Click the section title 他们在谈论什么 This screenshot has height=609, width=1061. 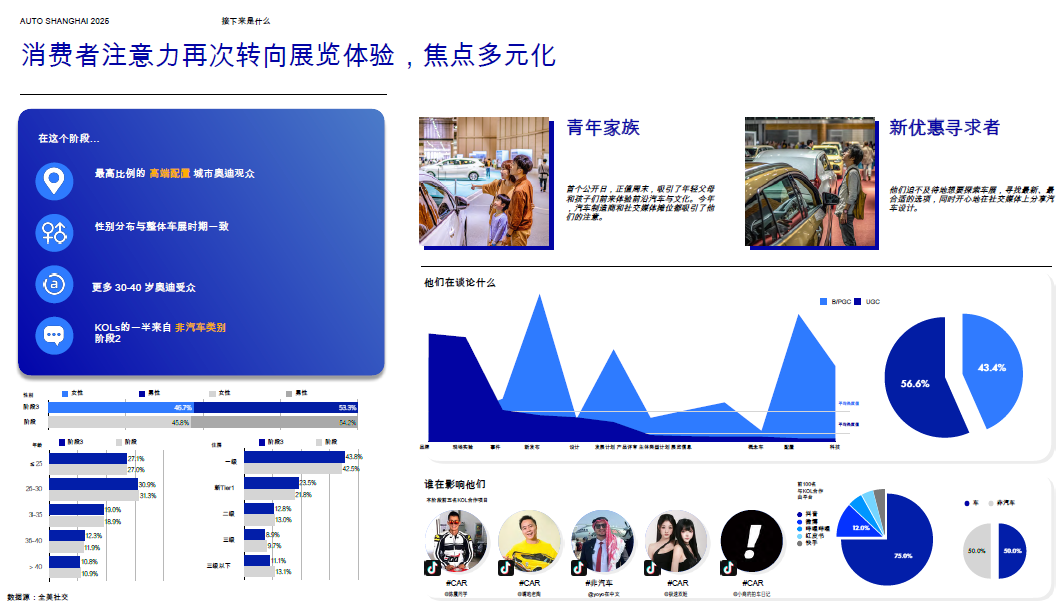pos(459,283)
